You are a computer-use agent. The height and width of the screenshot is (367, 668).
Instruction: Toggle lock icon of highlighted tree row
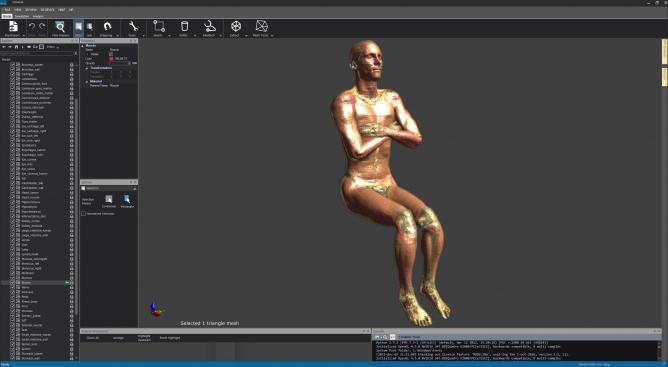tap(72, 283)
